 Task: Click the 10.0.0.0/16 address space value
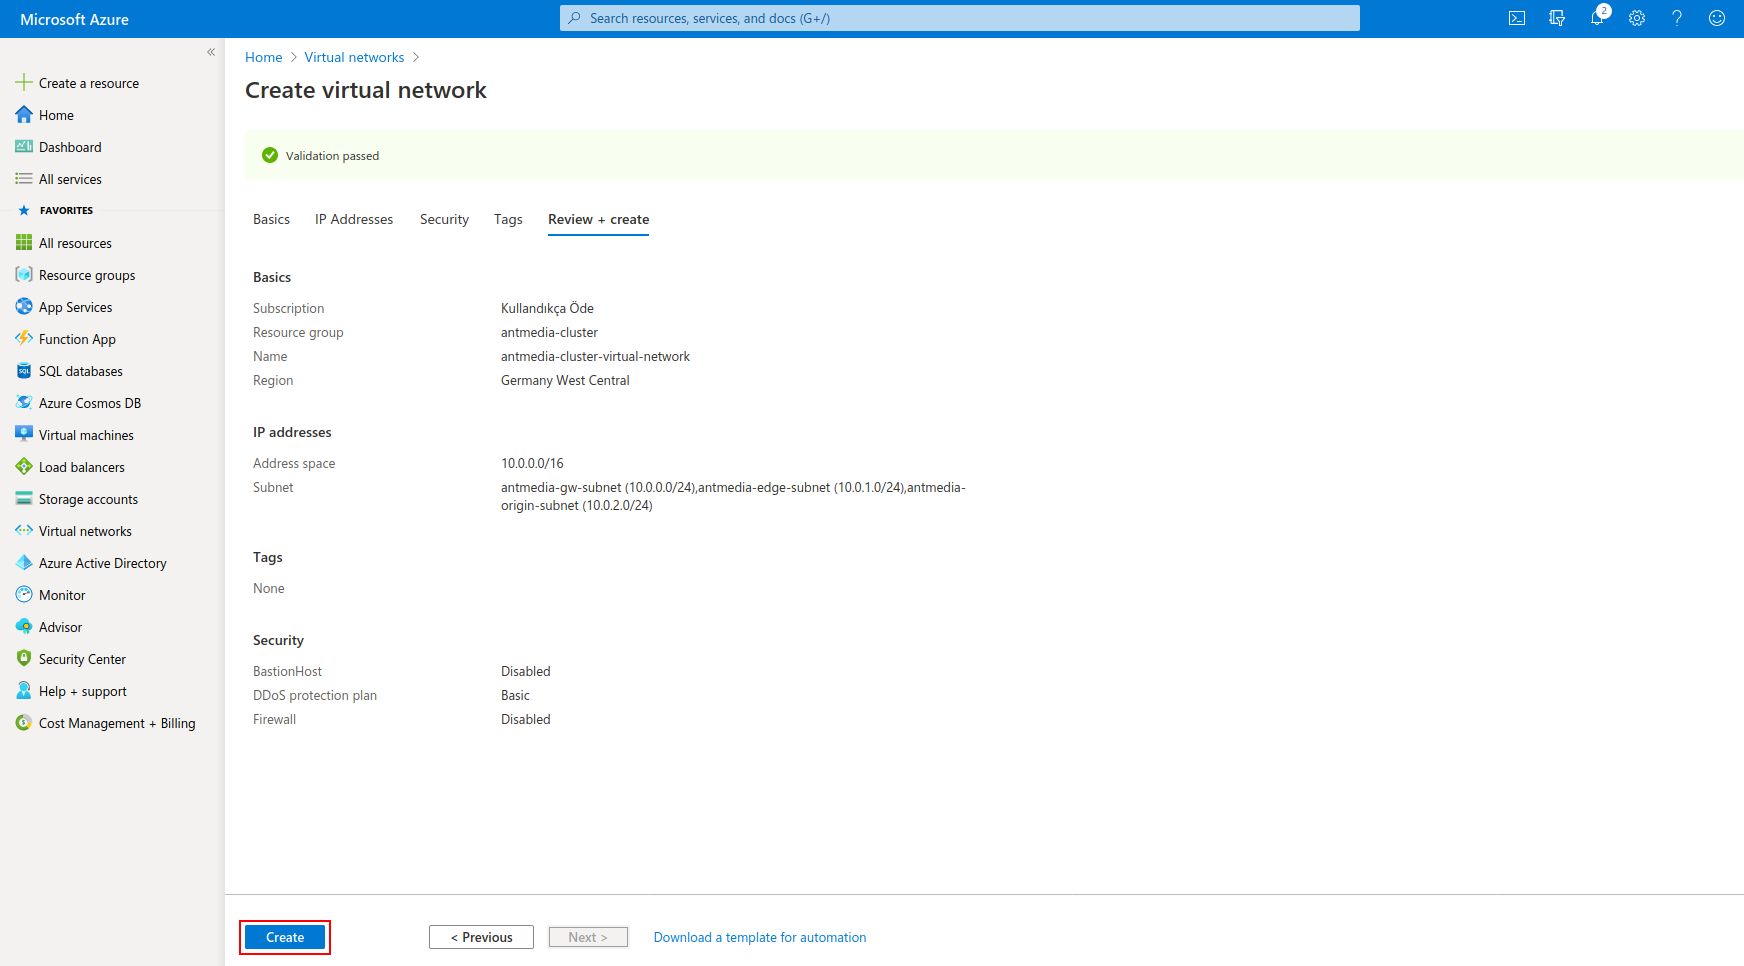pyautogui.click(x=532, y=463)
